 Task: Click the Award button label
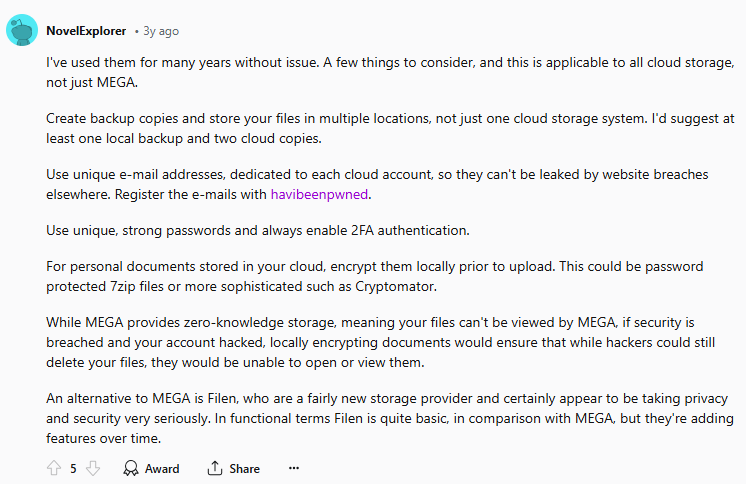162,468
